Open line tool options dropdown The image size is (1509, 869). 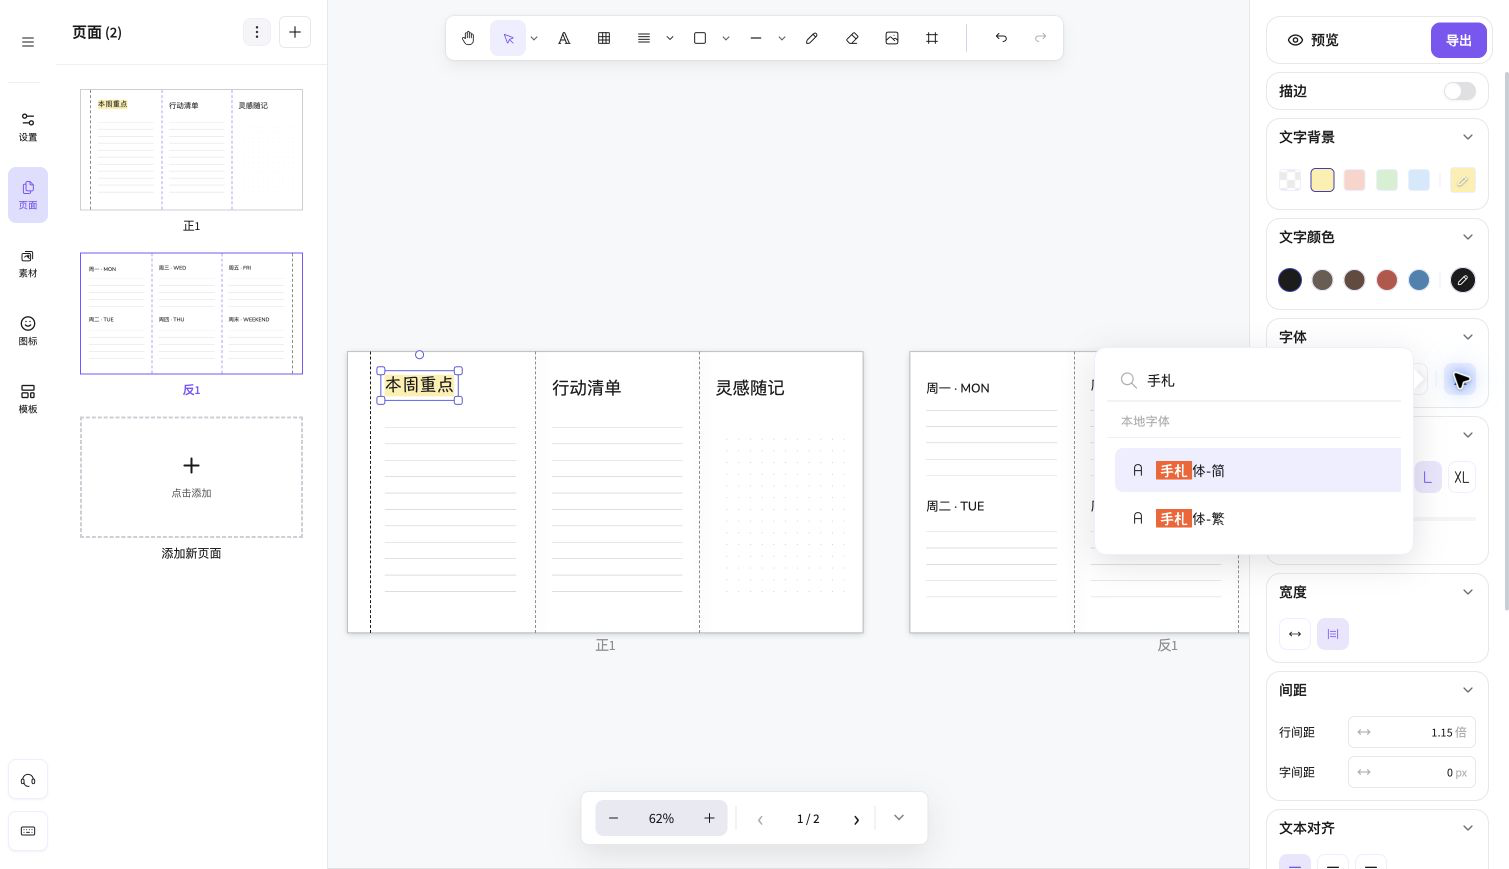tap(782, 38)
